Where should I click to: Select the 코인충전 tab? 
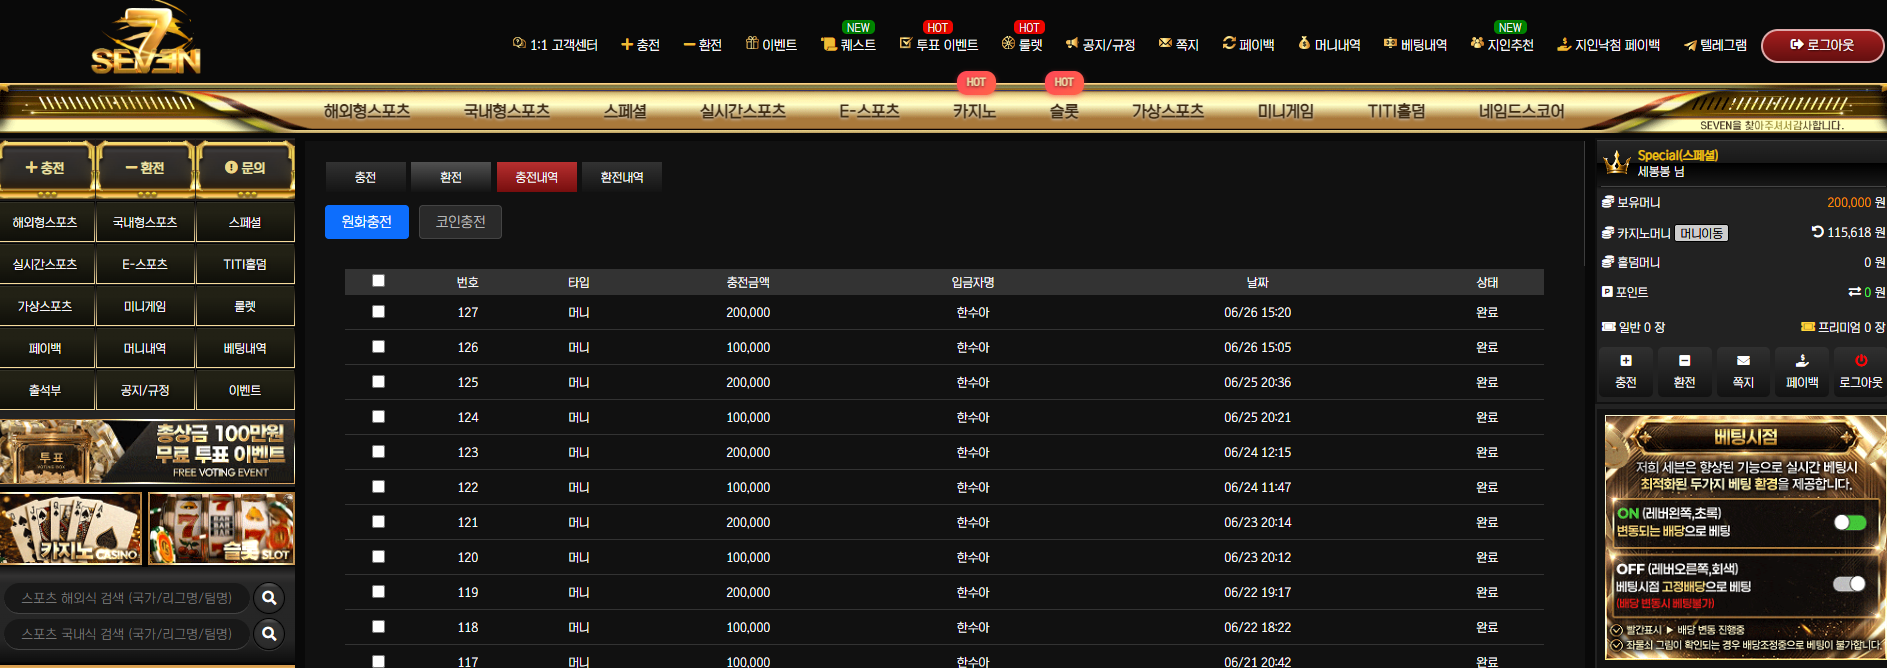[x=460, y=222]
